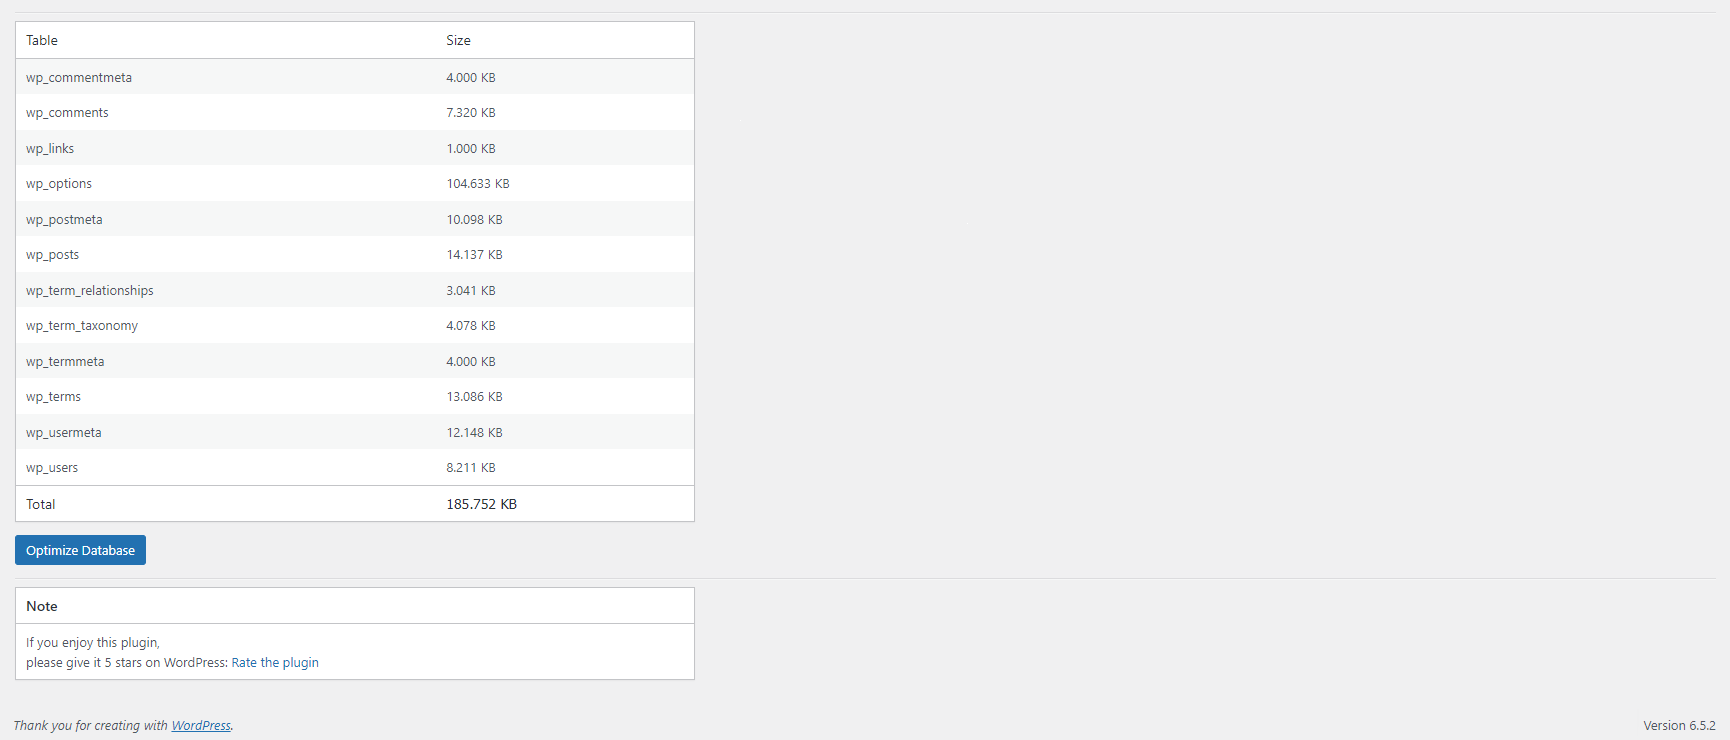Select the wp_posts table entry

(x=52, y=255)
